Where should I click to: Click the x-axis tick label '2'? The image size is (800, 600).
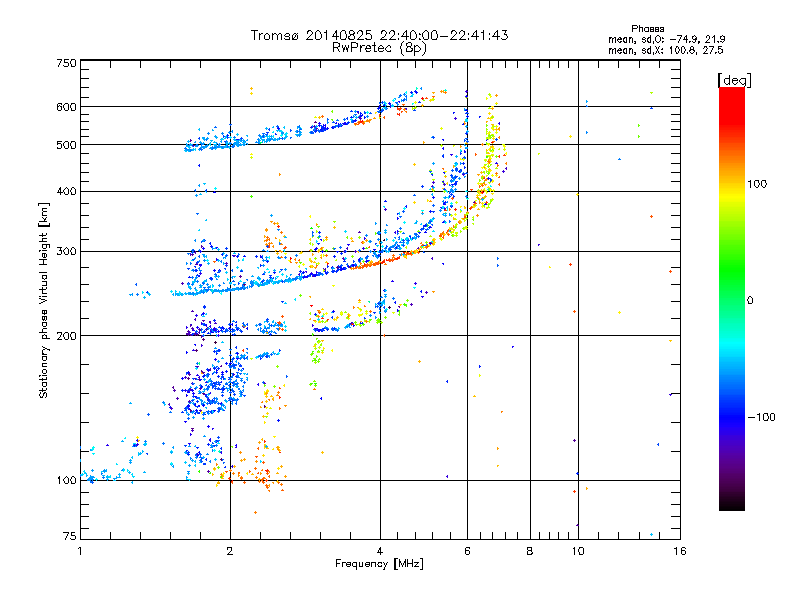point(230,551)
